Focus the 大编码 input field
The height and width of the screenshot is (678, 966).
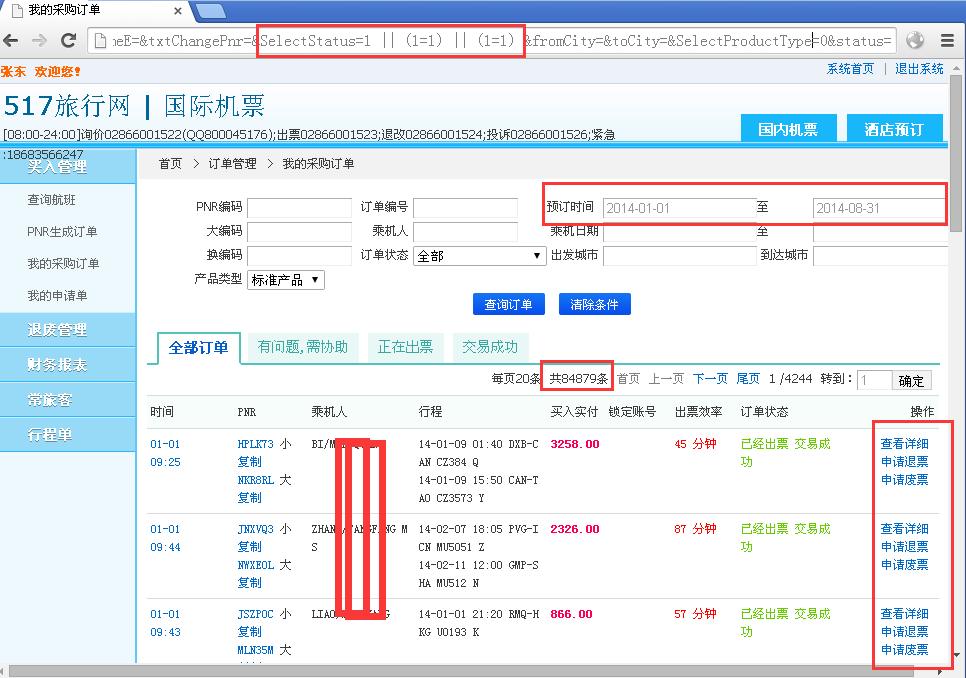pyautogui.click(x=299, y=232)
